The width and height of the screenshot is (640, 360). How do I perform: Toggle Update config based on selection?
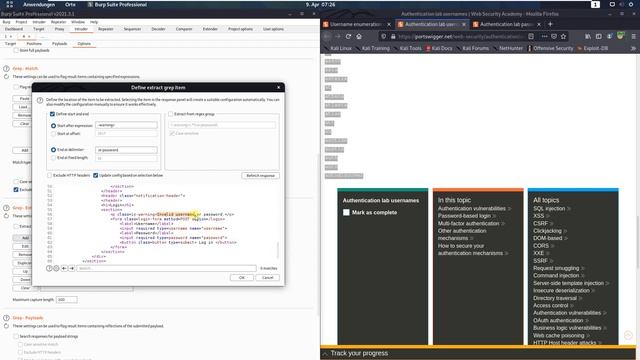[x=96, y=175]
